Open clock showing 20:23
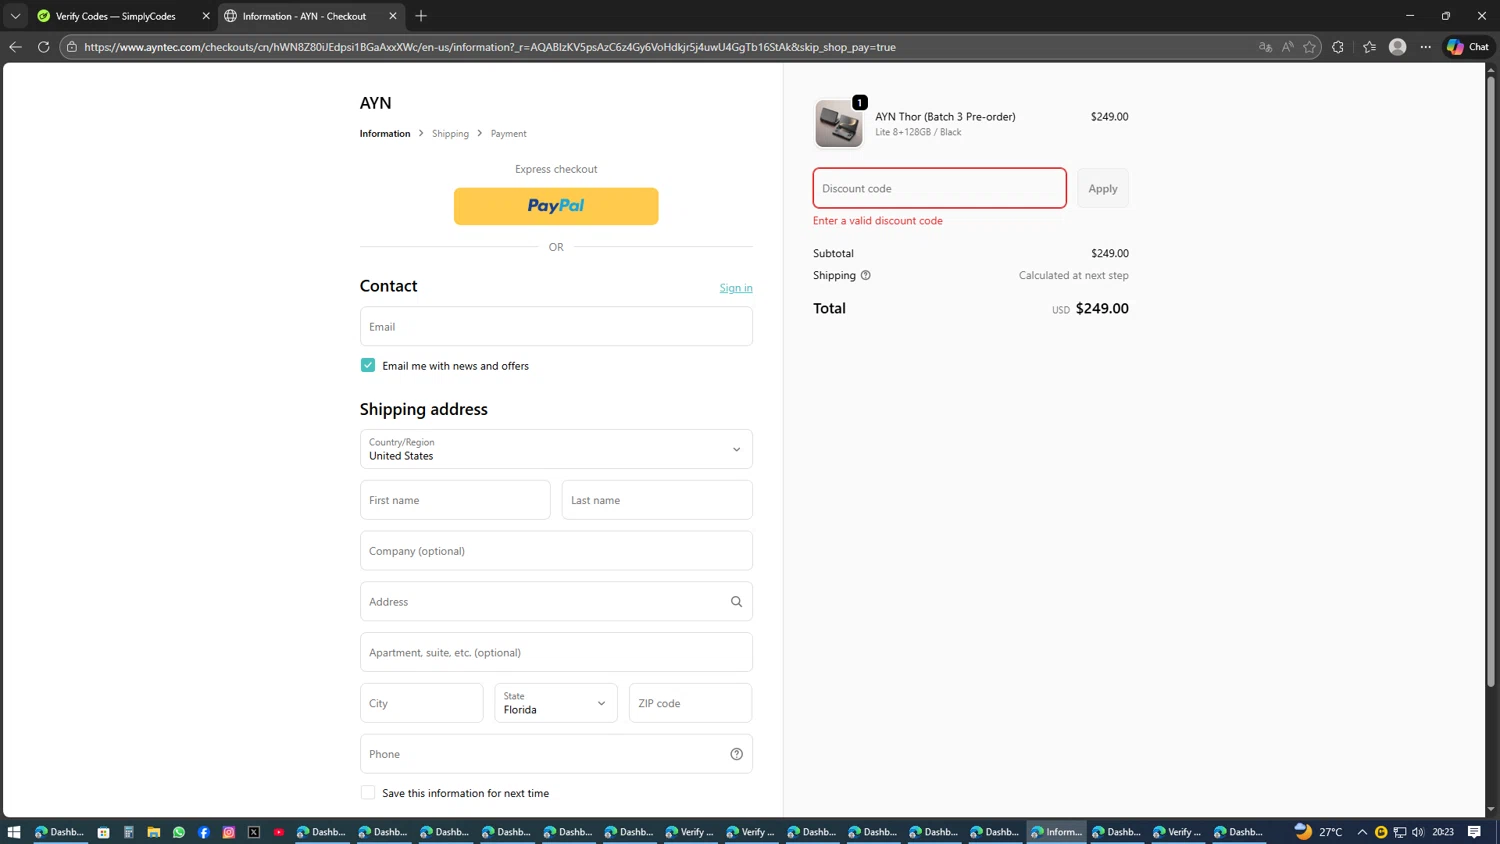Viewport: 1500px width, 844px height. pos(1443,832)
